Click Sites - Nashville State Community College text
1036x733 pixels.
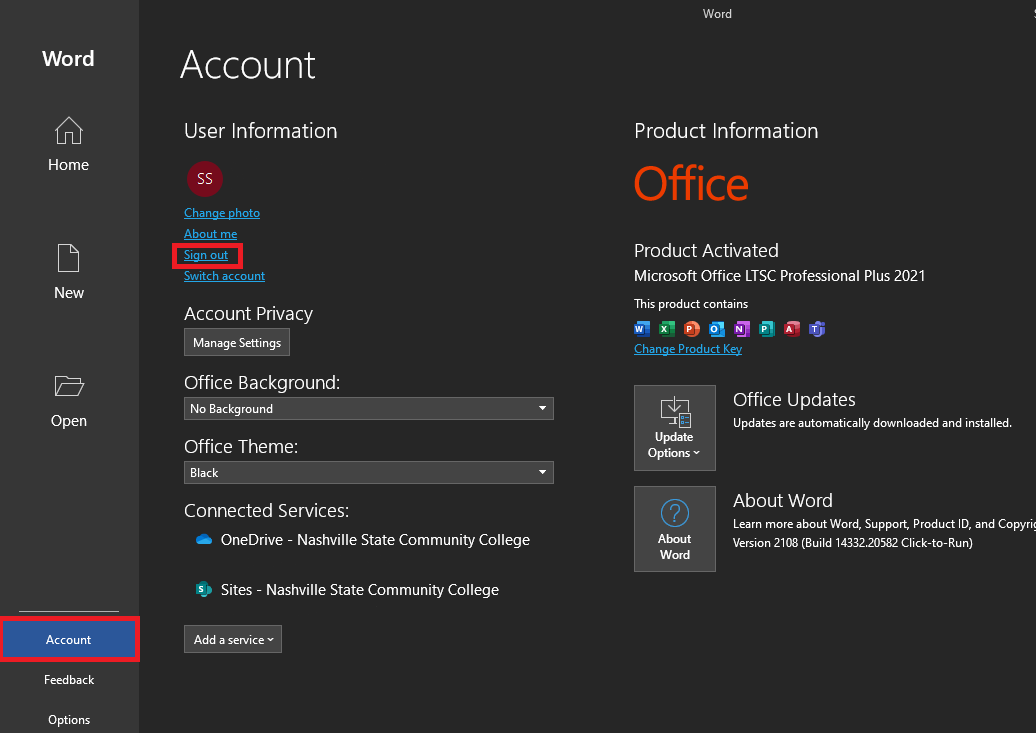(359, 590)
